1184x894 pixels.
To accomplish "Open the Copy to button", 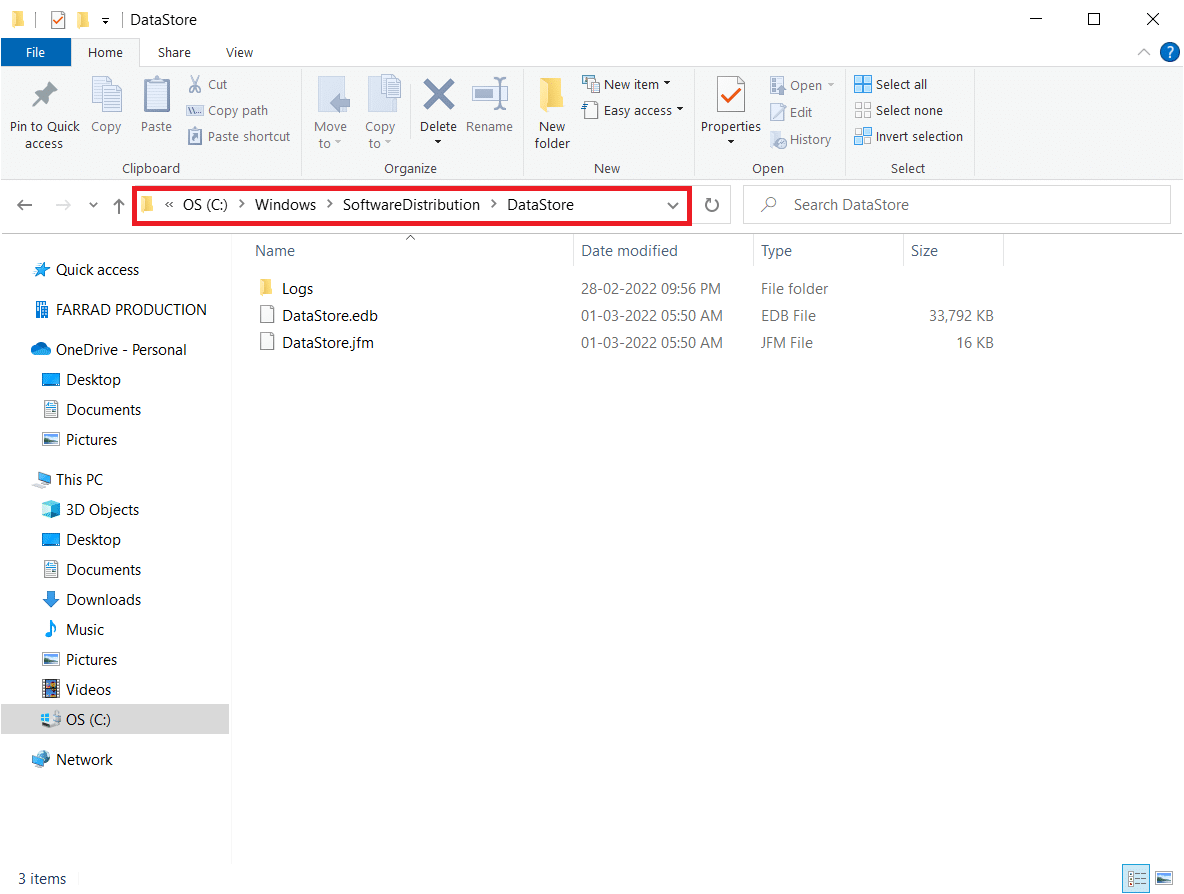I will 381,113.
